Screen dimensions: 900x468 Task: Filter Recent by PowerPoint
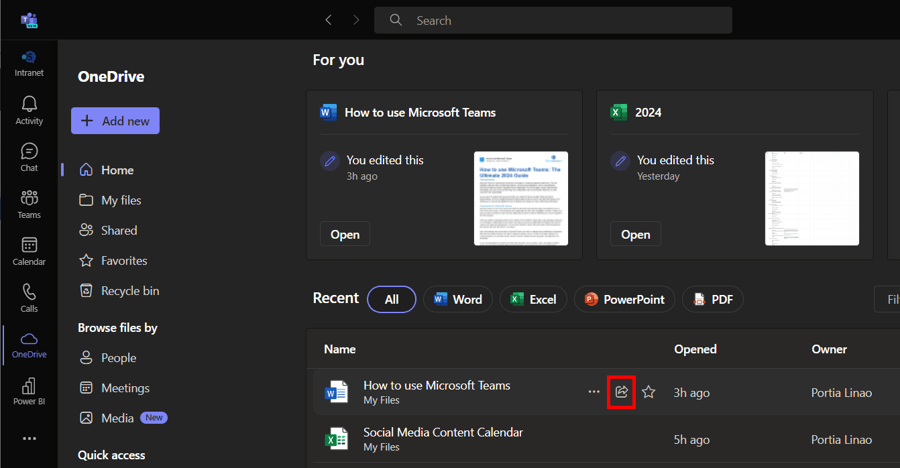click(x=624, y=299)
